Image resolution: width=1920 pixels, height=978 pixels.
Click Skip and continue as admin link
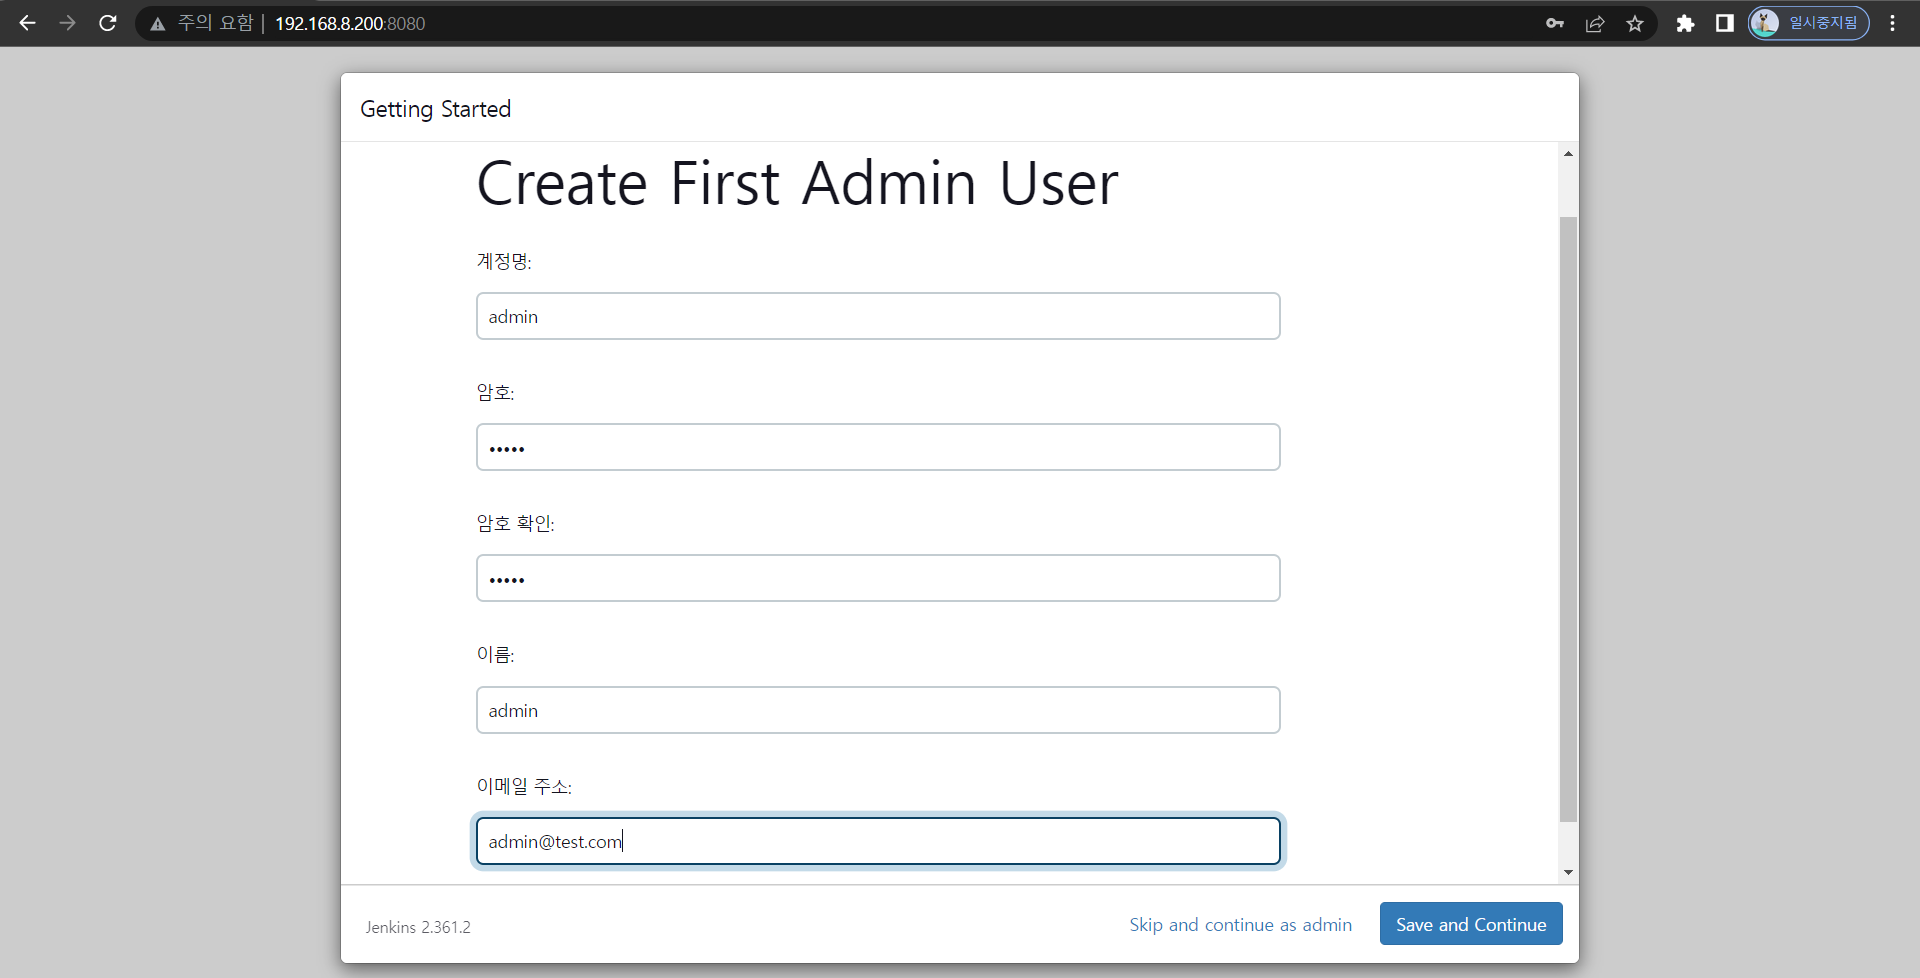(x=1240, y=925)
